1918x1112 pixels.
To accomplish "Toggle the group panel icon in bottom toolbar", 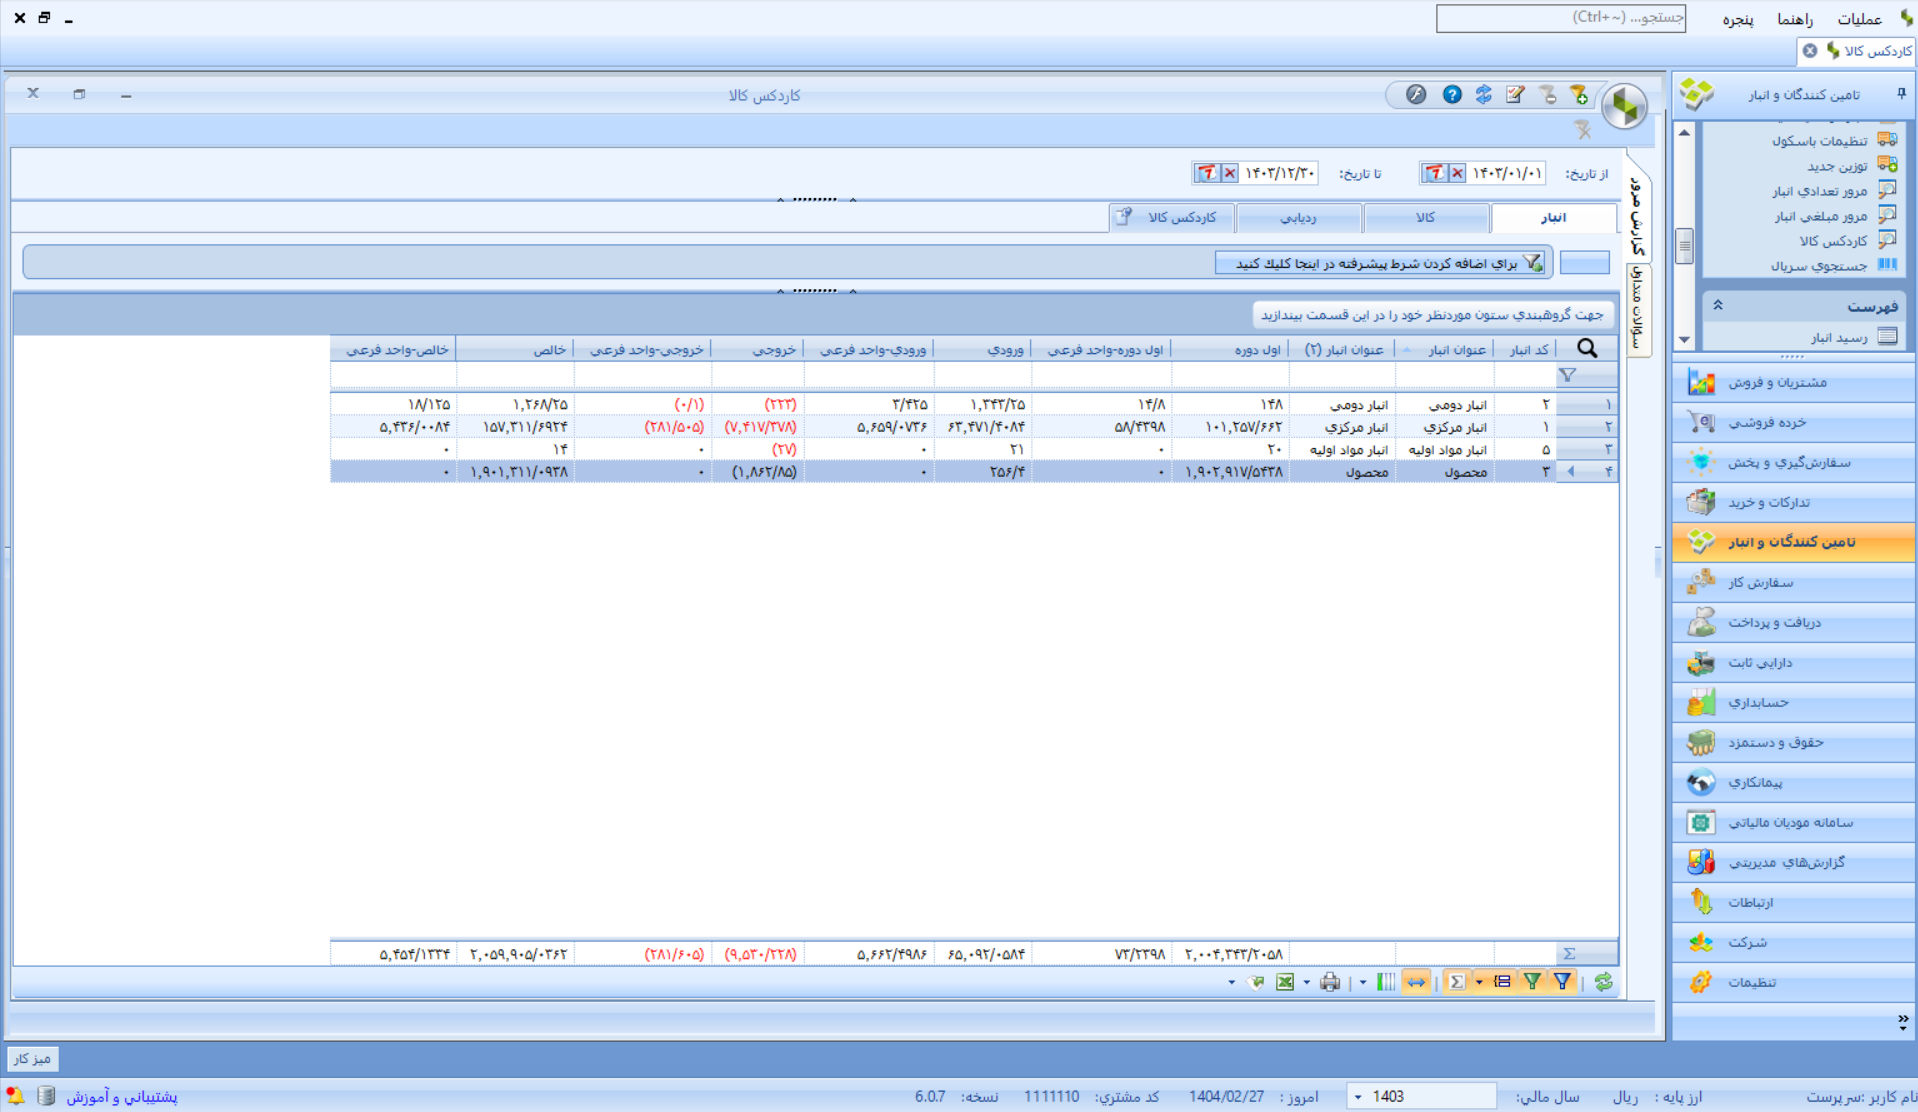I will [1502, 982].
